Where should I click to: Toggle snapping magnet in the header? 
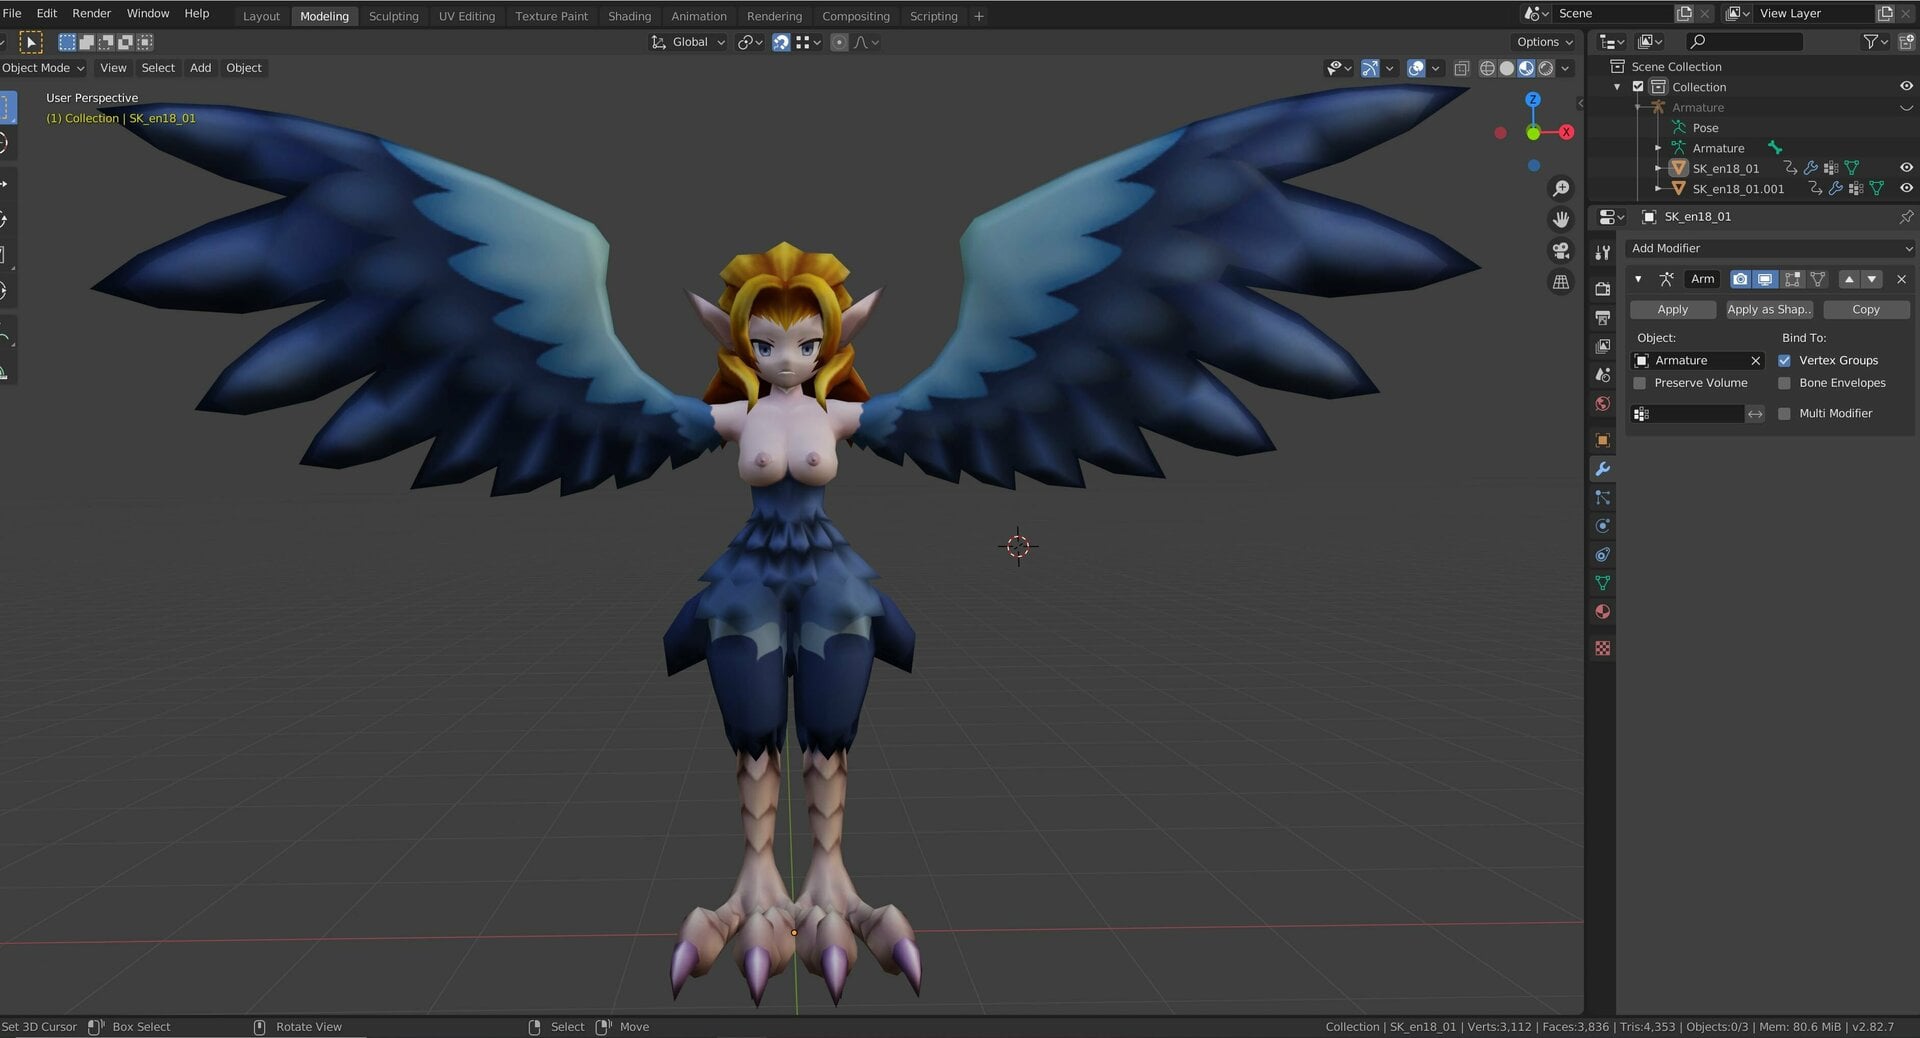click(x=781, y=42)
